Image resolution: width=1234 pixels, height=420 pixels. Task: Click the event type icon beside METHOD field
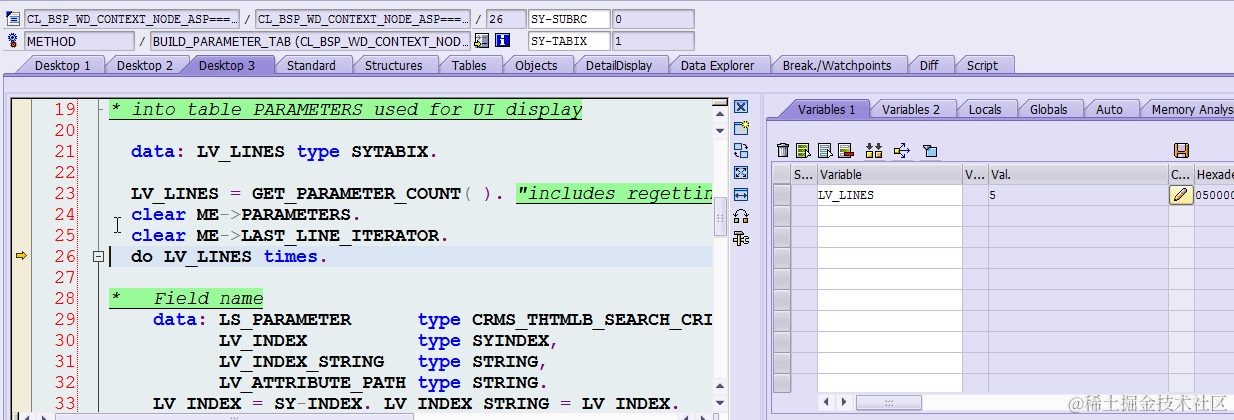[x=13, y=41]
